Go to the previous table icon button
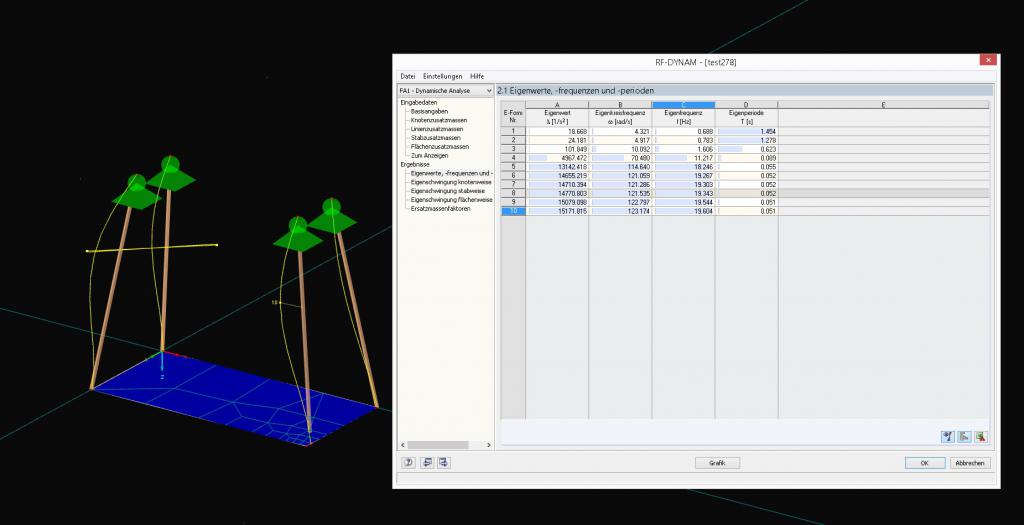Image resolution: width=1024 pixels, height=525 pixels. [x=427, y=462]
